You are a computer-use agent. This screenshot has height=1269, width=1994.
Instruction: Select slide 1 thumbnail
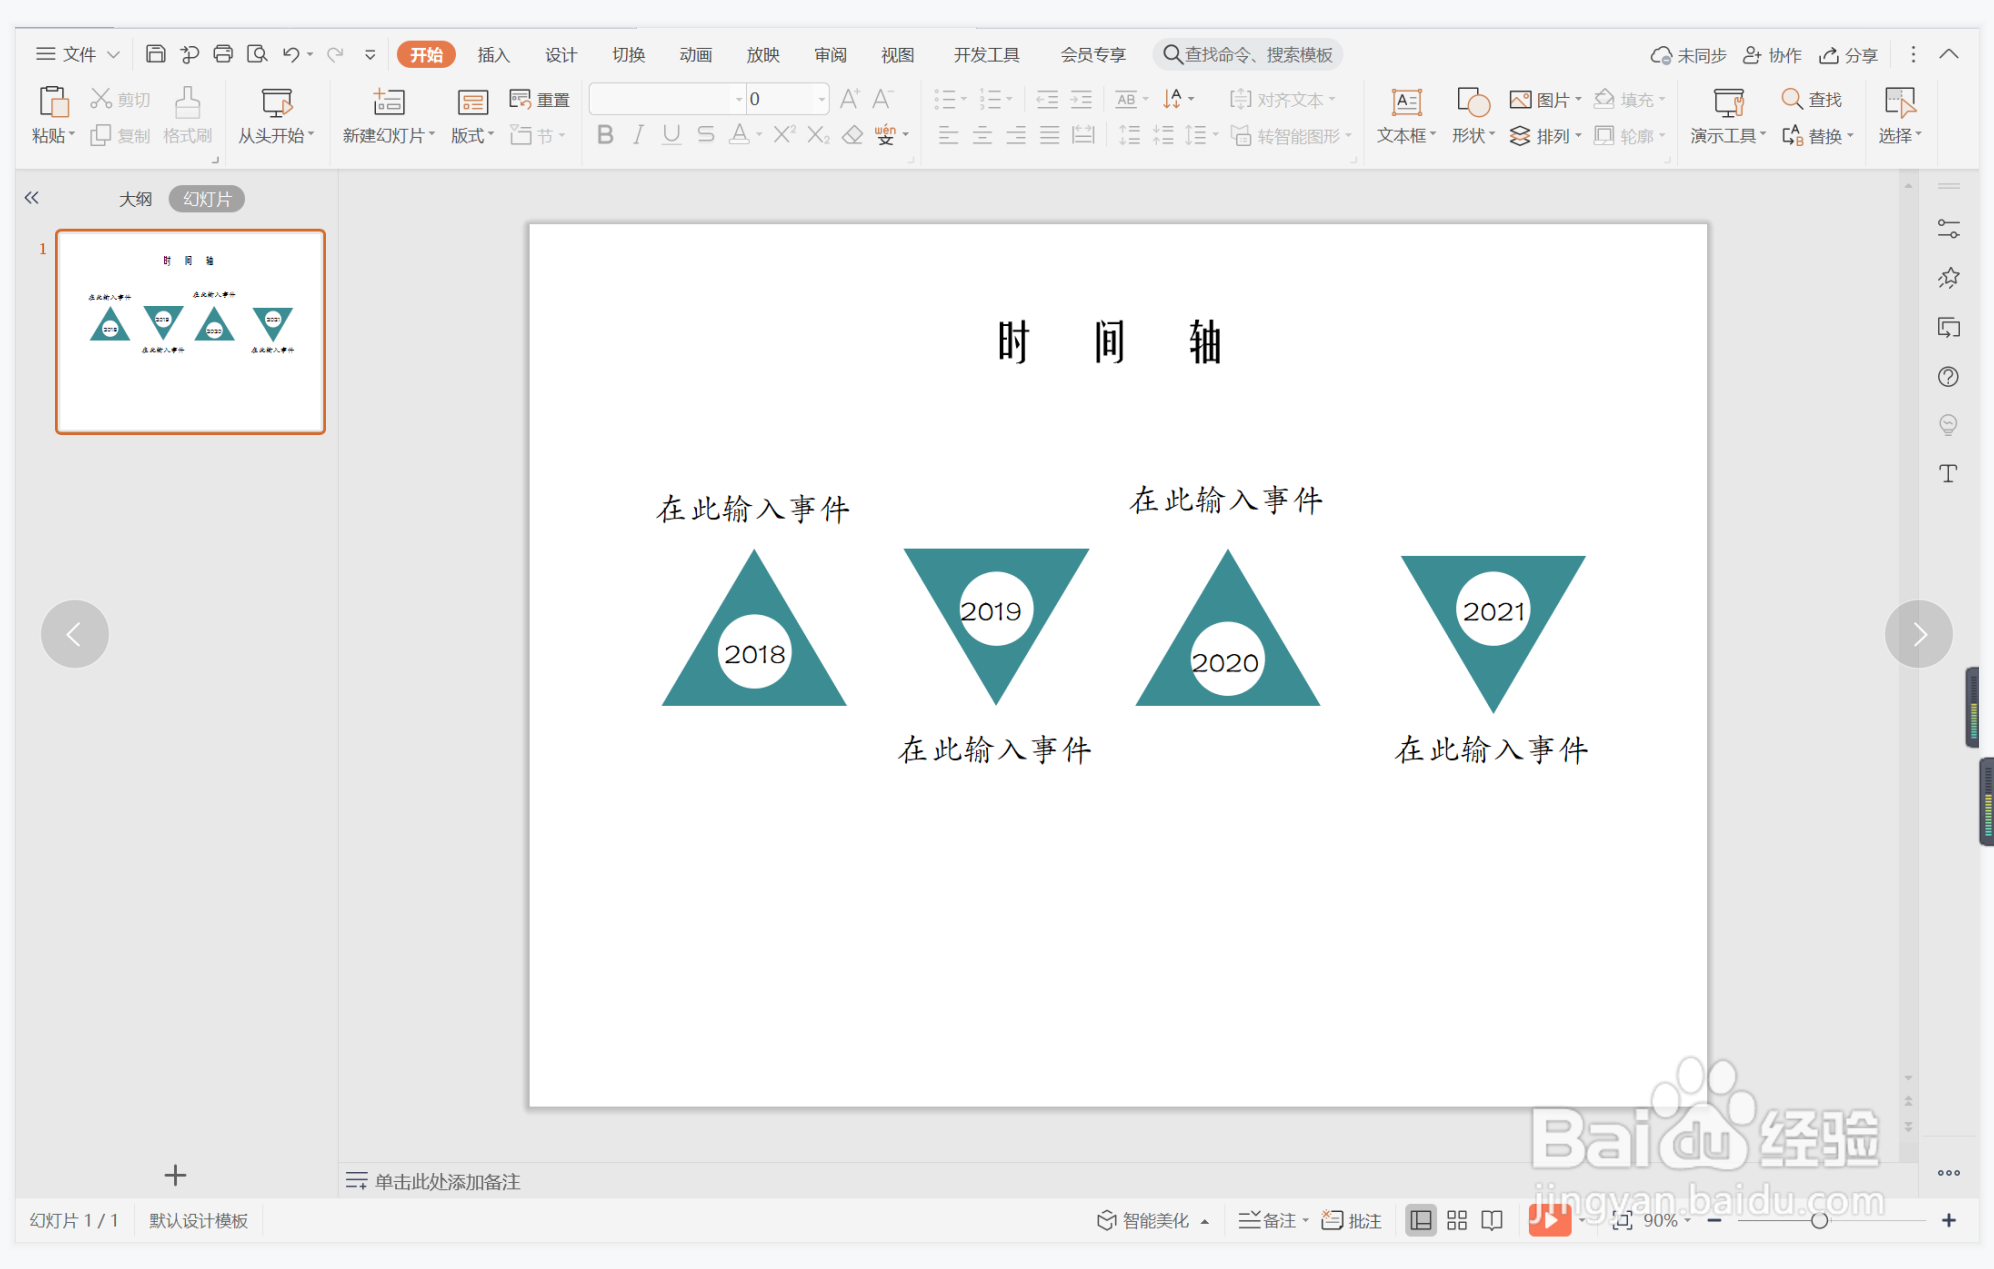pos(190,332)
